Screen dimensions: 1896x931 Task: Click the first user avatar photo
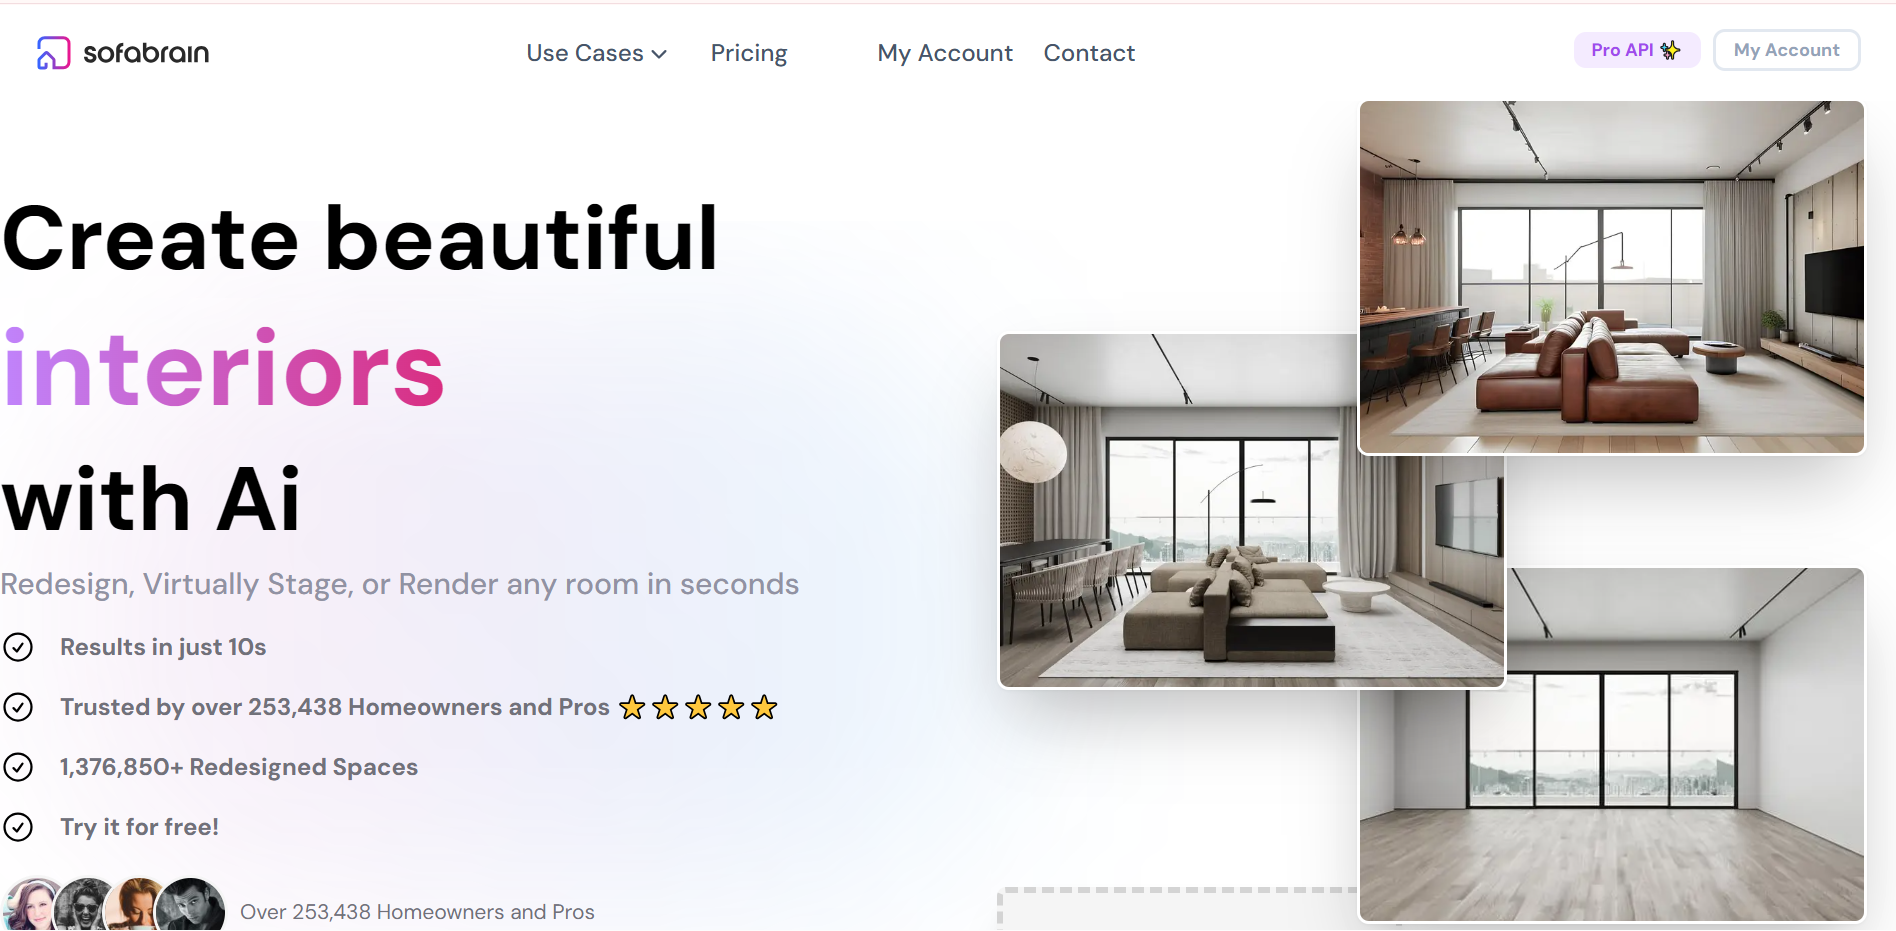point(32,906)
